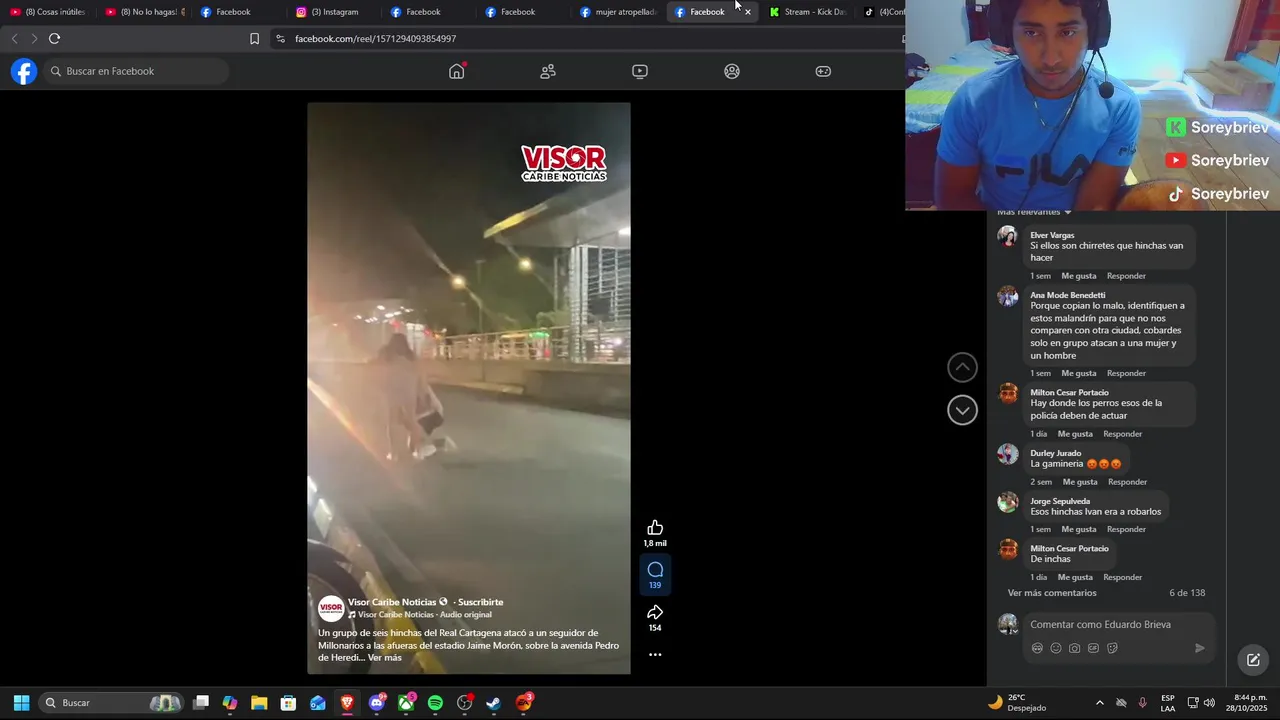Viewport: 1280px width, 720px height.
Task: Open Elver Vargas commenter avatar
Action: pyautogui.click(x=1008, y=236)
